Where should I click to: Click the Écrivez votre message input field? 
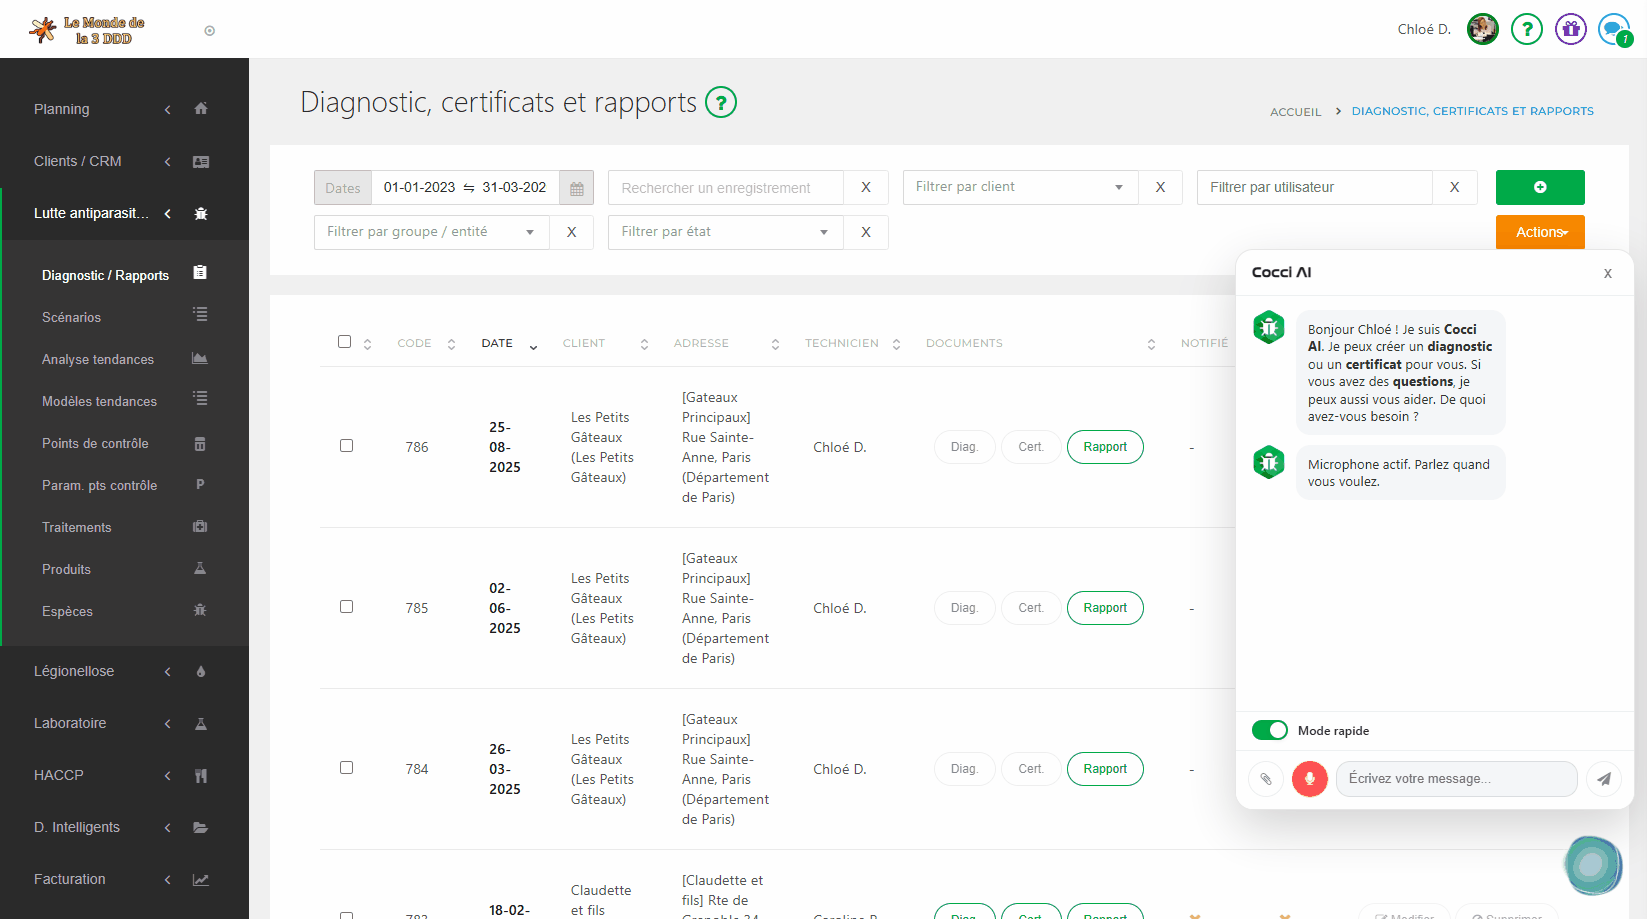tap(1456, 778)
